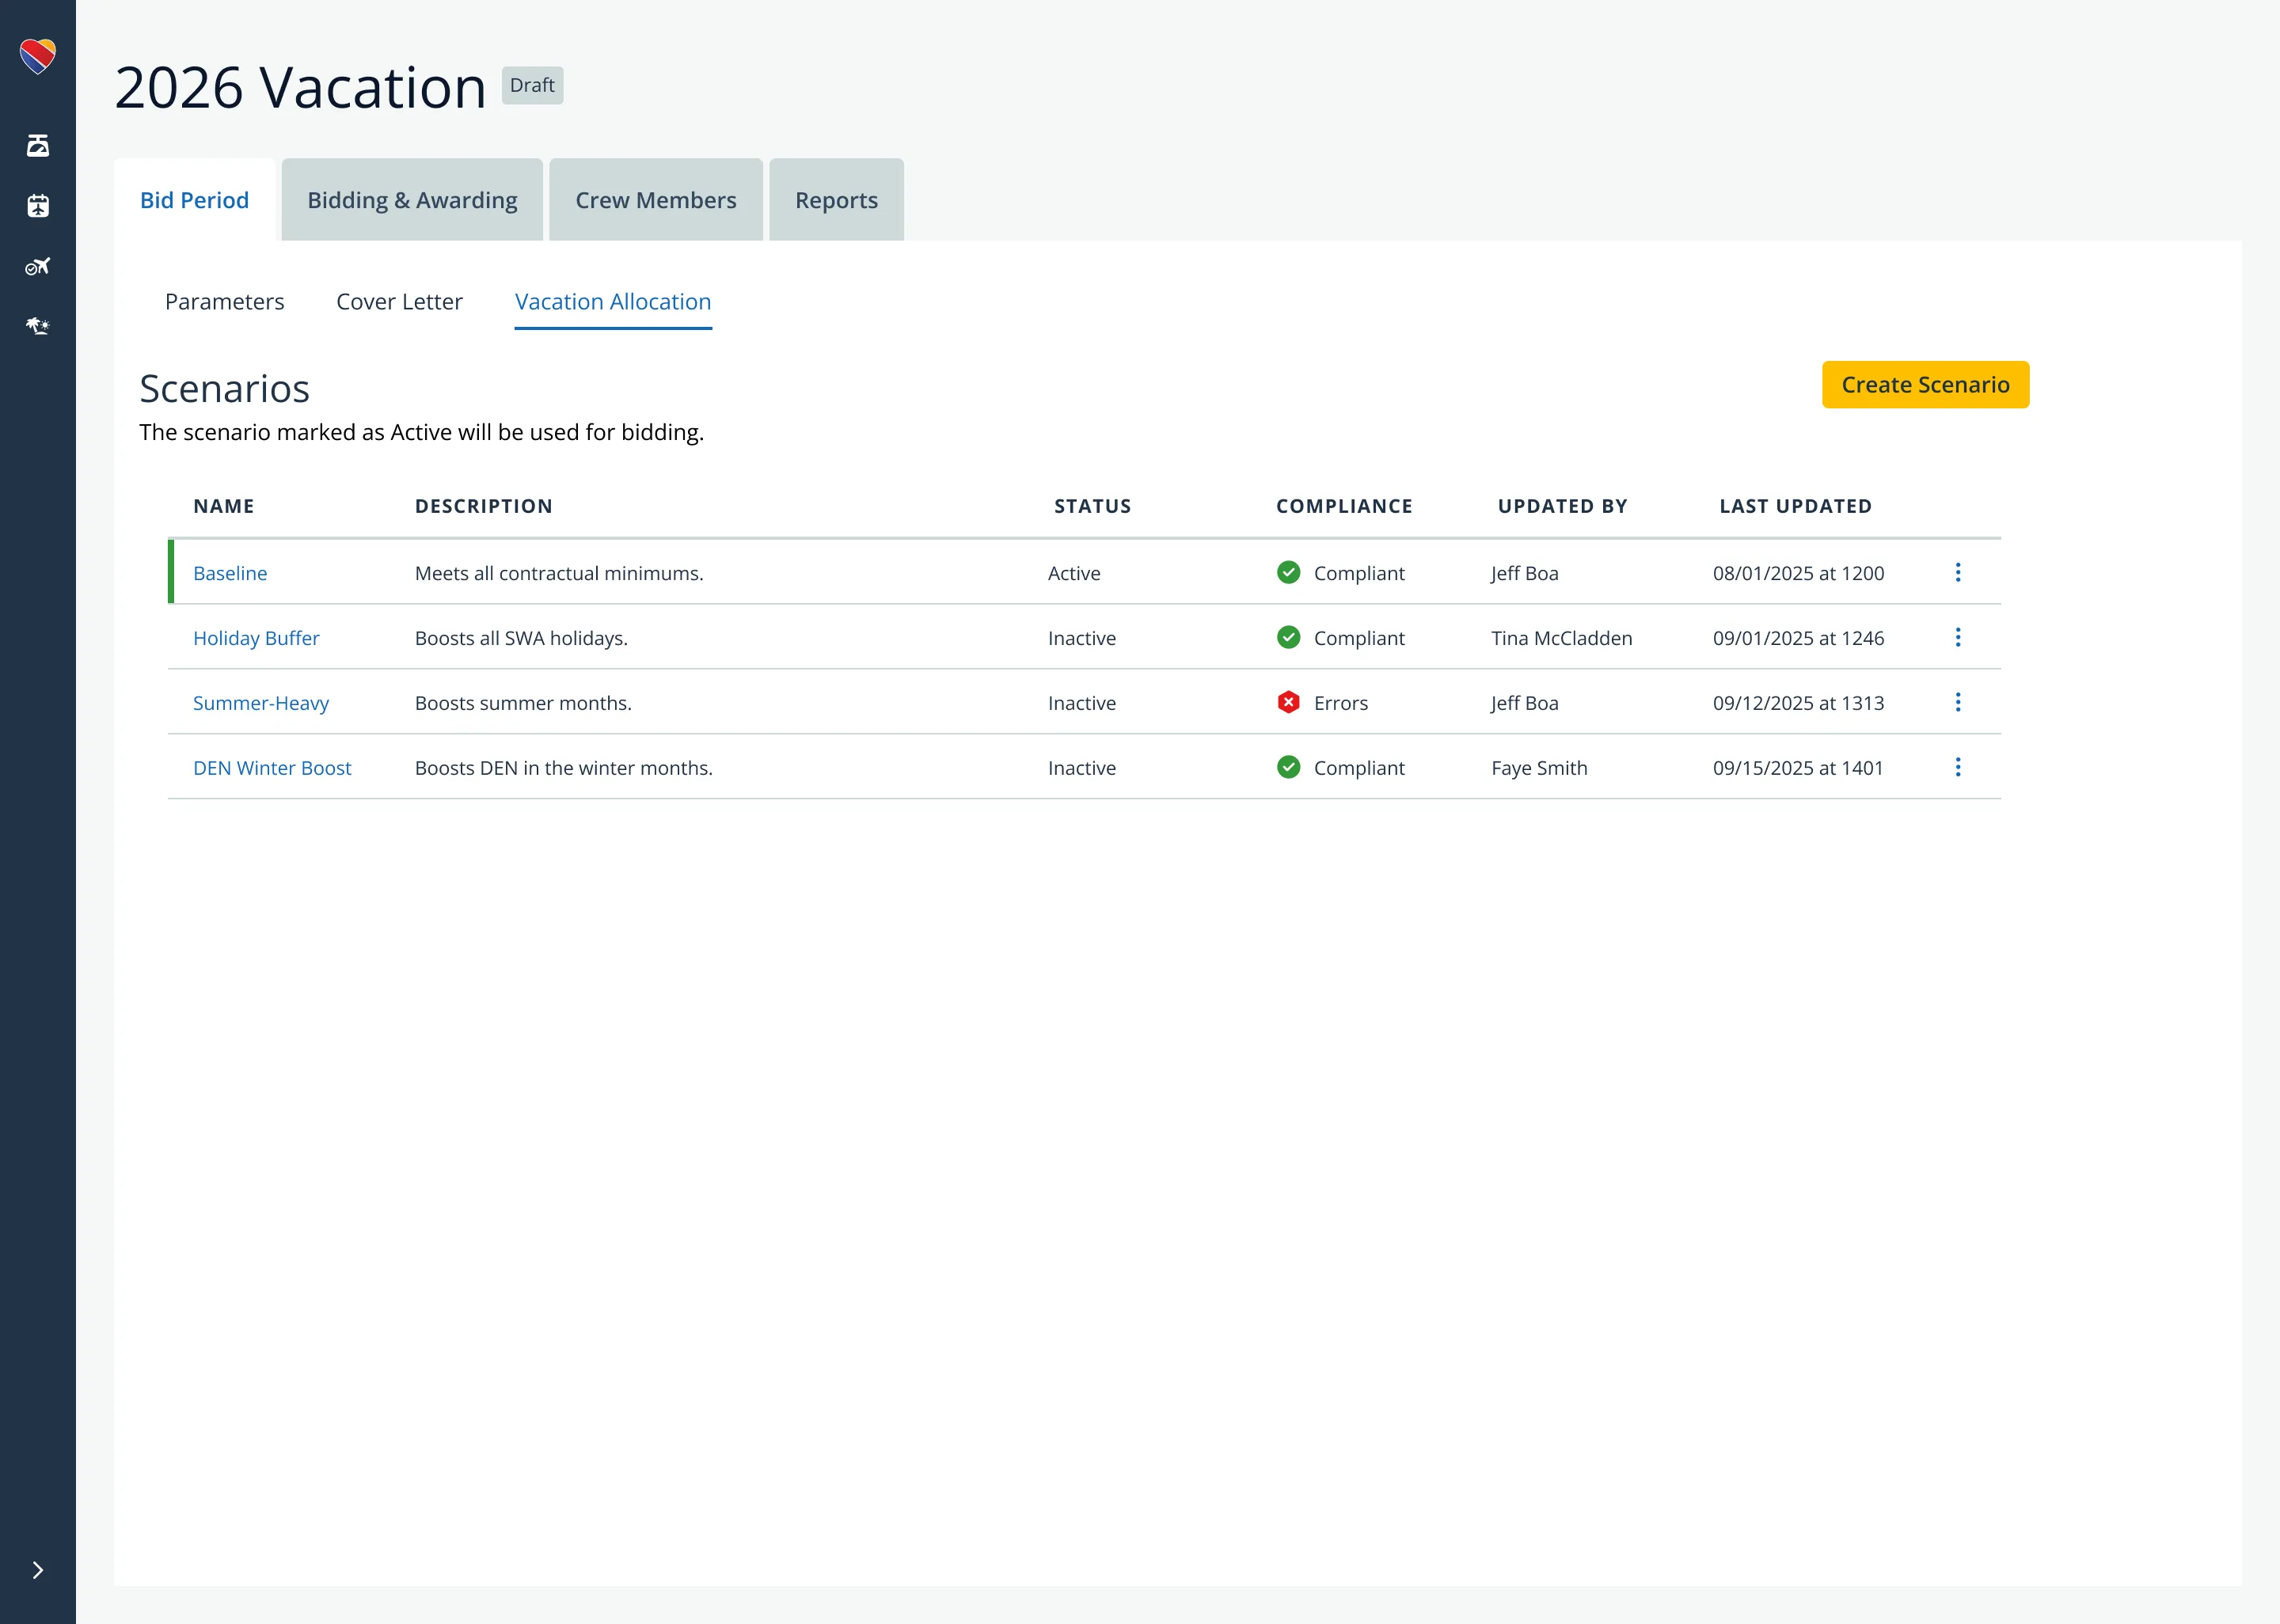Open the weight scale sidebar icon
2280x1624 pixels.
coord(38,146)
